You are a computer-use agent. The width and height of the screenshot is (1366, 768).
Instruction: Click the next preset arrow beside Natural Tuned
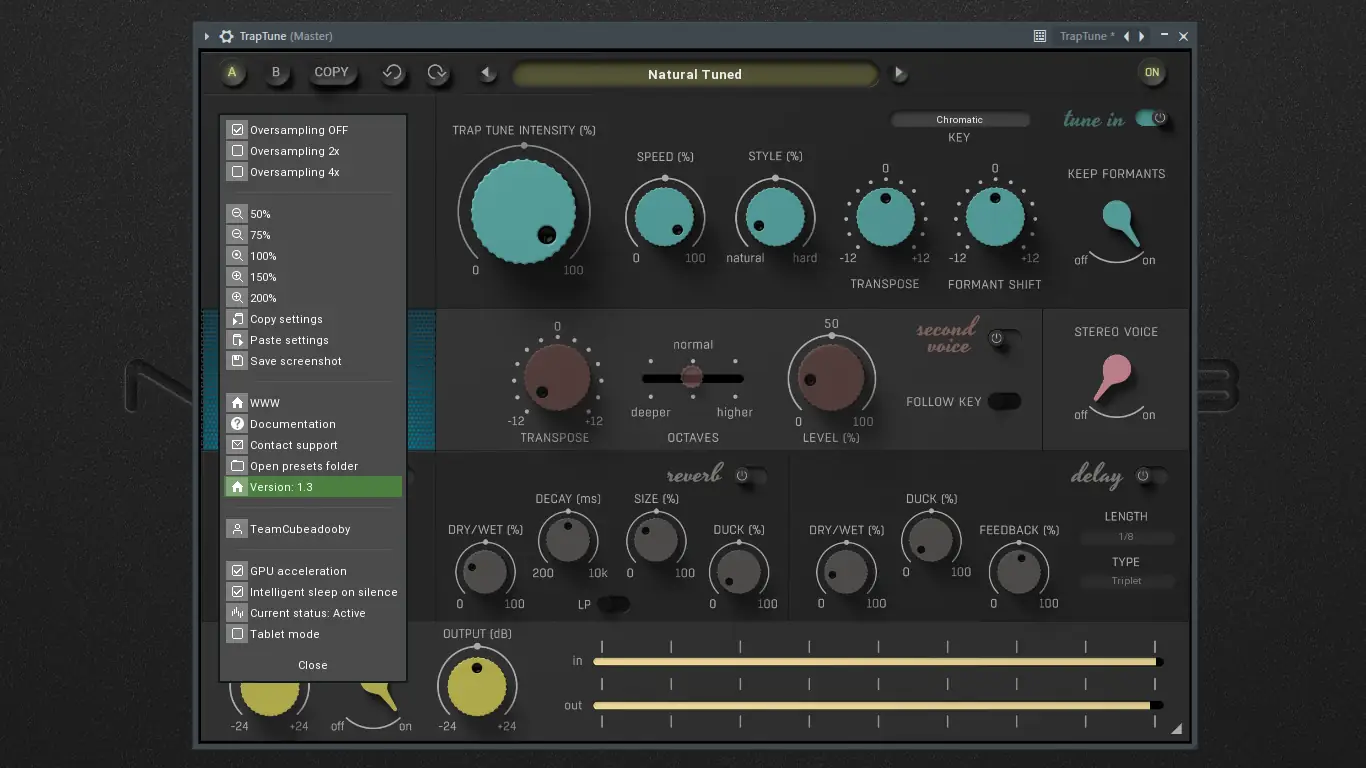pos(898,73)
